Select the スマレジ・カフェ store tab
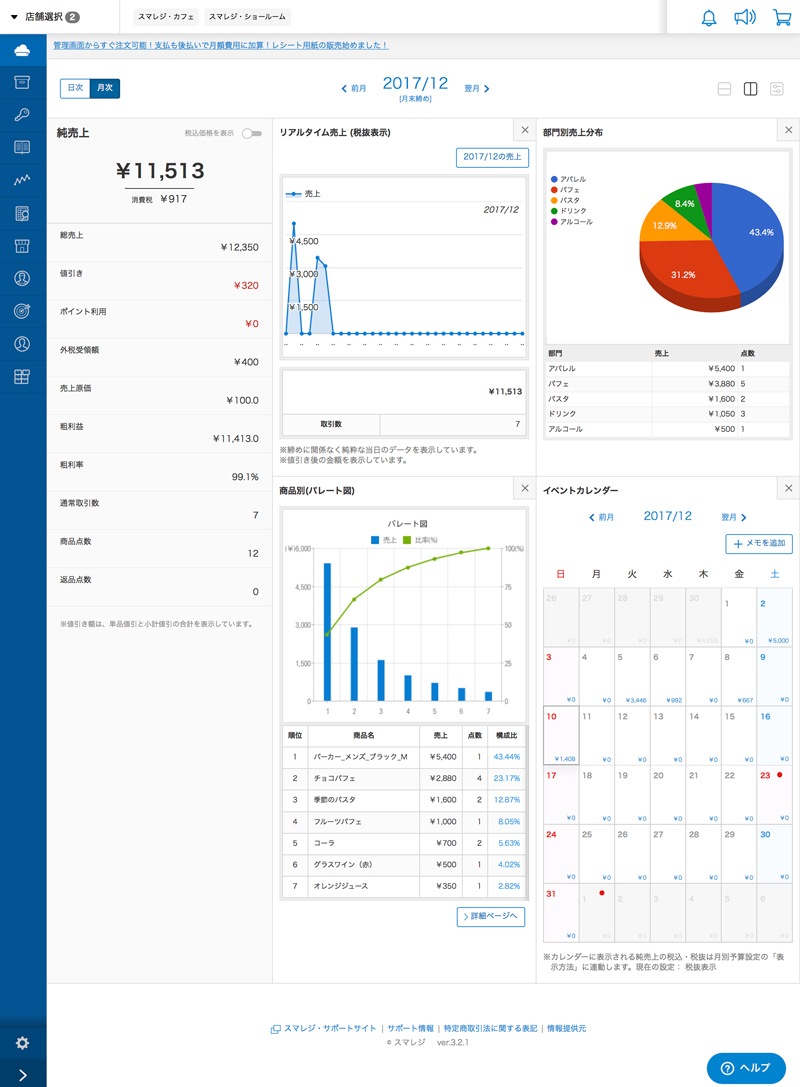800x1087 pixels. pyautogui.click(x=167, y=17)
